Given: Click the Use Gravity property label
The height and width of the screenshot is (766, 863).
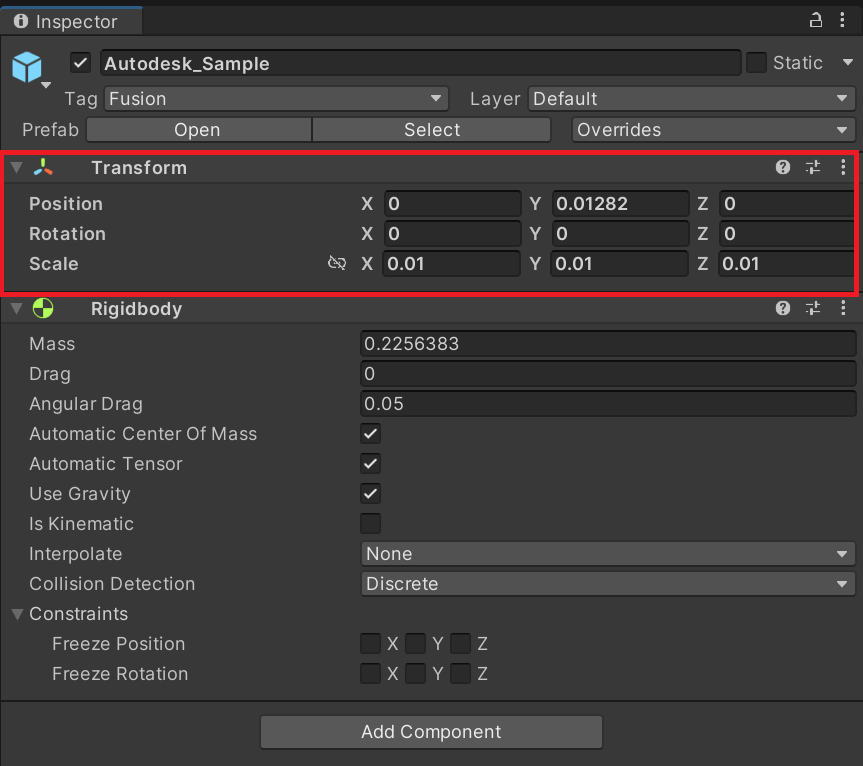Looking at the screenshot, I should pyautogui.click(x=80, y=494).
